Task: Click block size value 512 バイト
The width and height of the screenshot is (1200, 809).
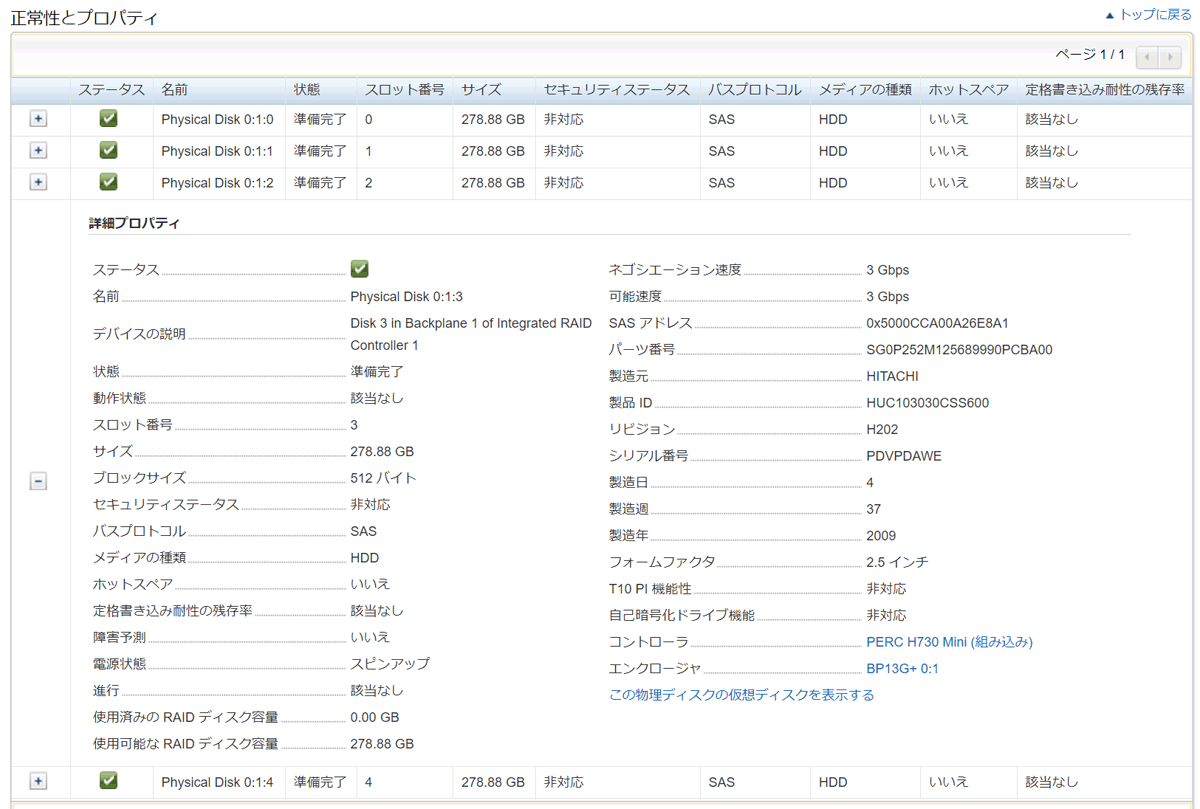Action: [x=384, y=478]
